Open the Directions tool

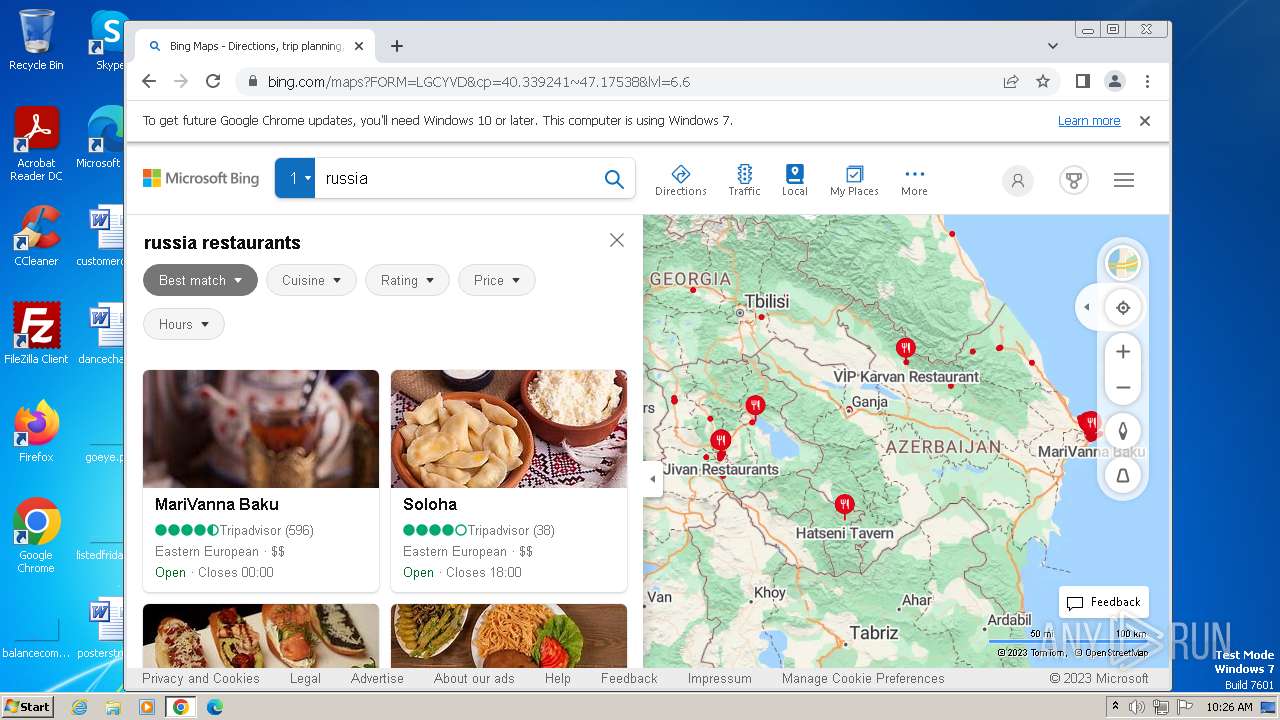pyautogui.click(x=681, y=180)
